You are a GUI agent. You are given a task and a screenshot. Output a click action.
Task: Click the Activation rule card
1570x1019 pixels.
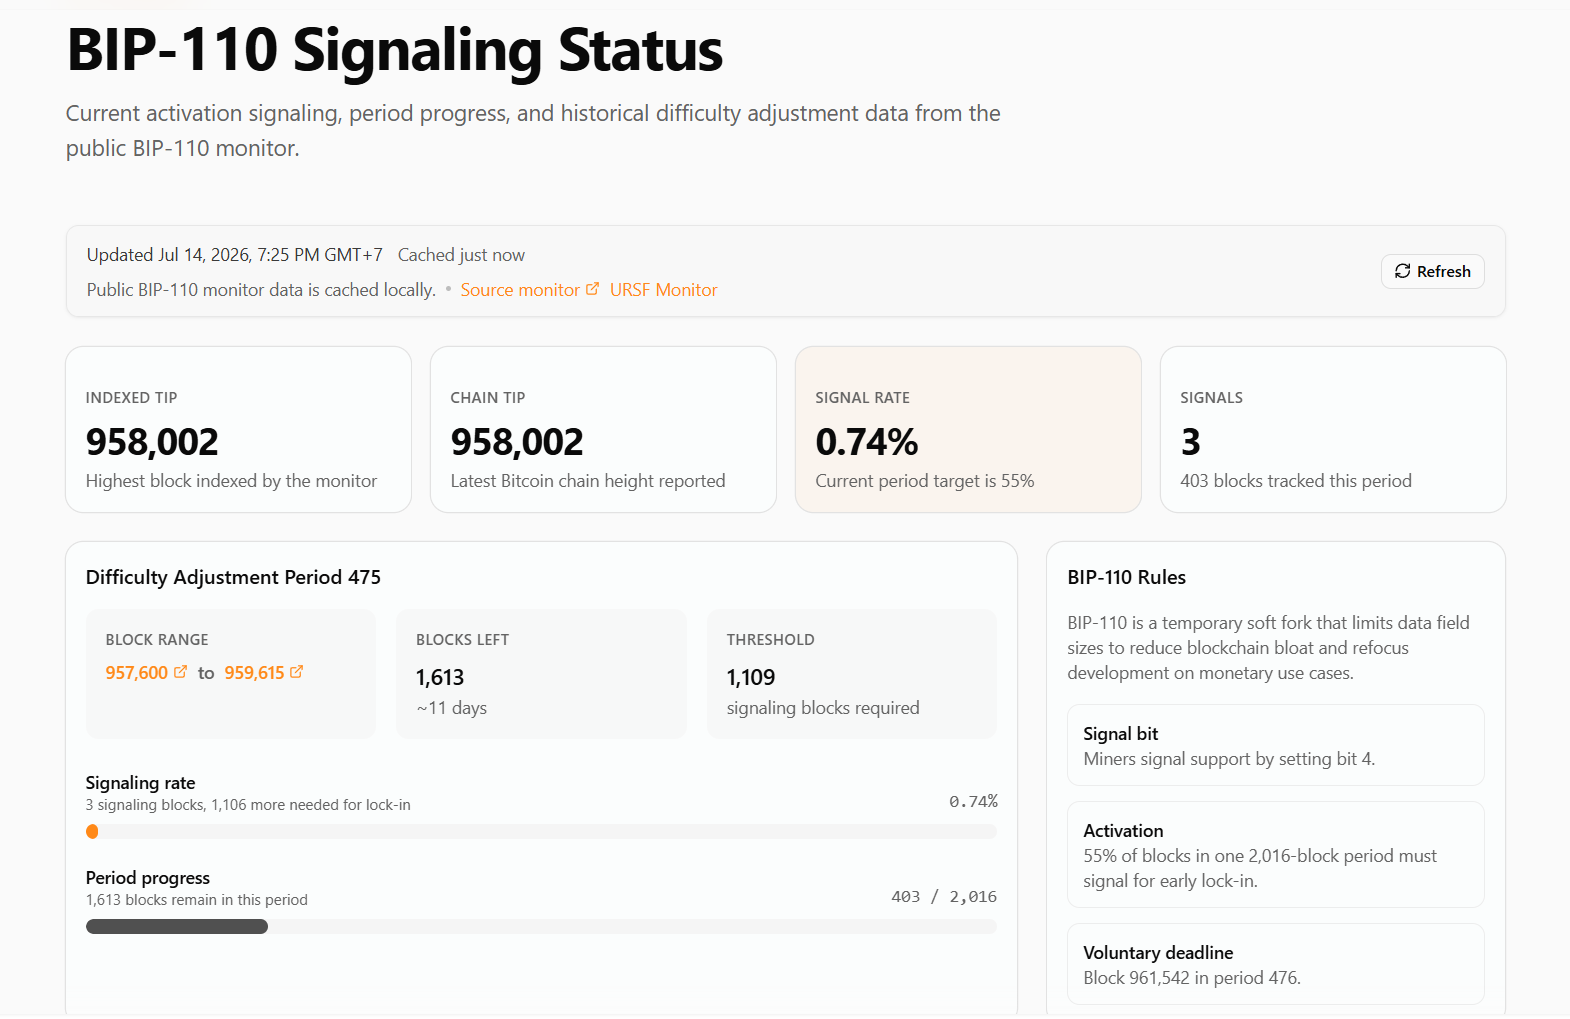pyautogui.click(x=1275, y=855)
